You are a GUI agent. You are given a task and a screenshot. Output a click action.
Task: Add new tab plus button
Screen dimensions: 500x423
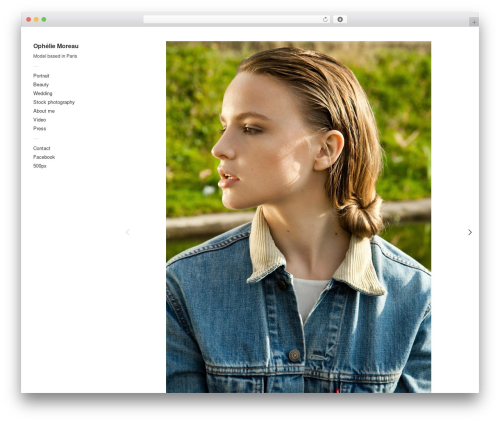click(x=474, y=22)
